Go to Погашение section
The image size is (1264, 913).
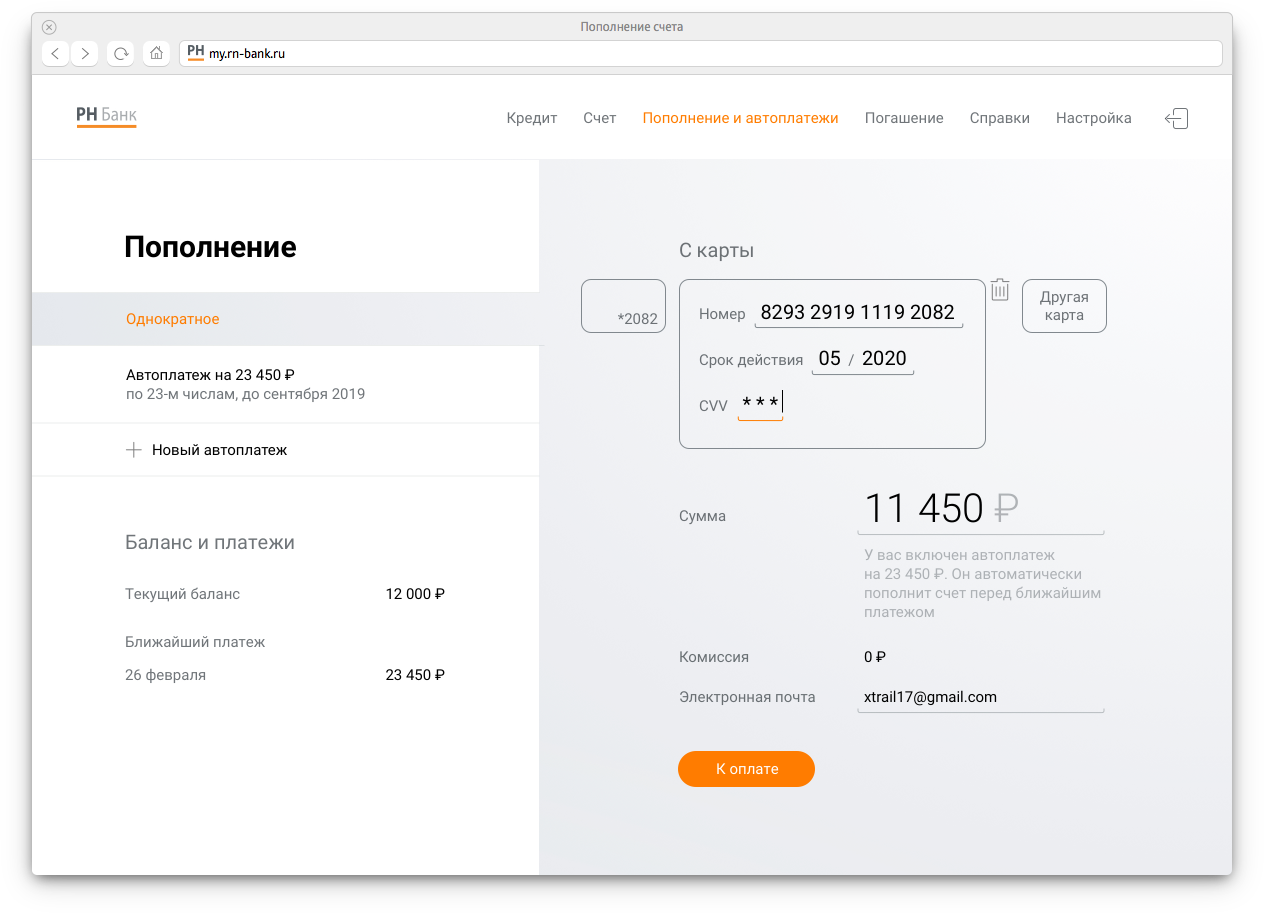coord(903,118)
